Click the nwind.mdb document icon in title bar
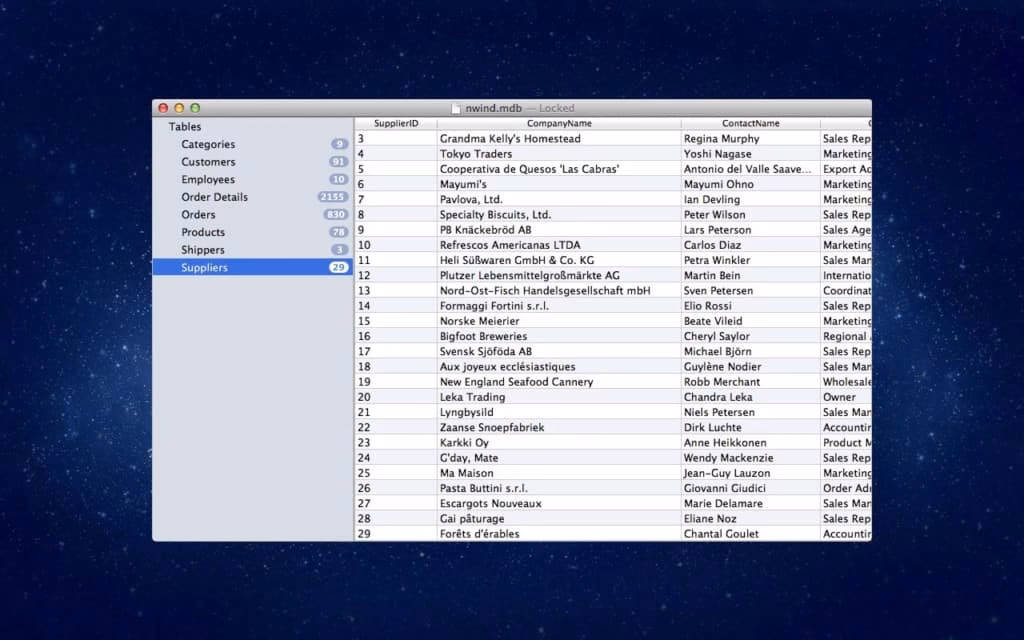This screenshot has height=640, width=1024. pyautogui.click(x=457, y=108)
